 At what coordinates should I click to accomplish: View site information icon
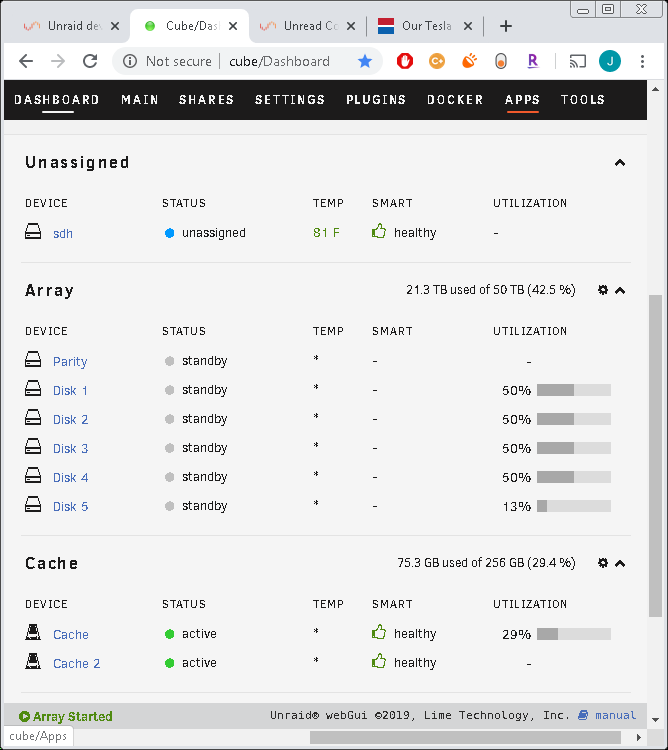130,61
